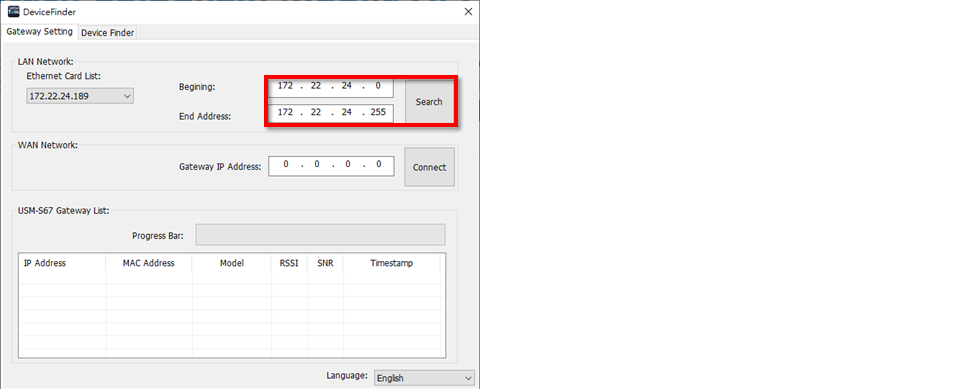The image size is (960, 389).
Task: Click the Gateway IP Address last octet
Action: [x=379, y=164]
